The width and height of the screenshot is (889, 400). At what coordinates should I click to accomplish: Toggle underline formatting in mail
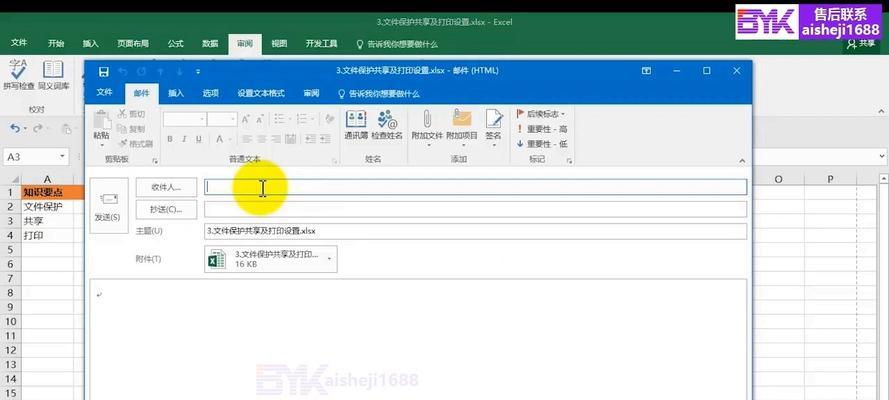pos(198,139)
